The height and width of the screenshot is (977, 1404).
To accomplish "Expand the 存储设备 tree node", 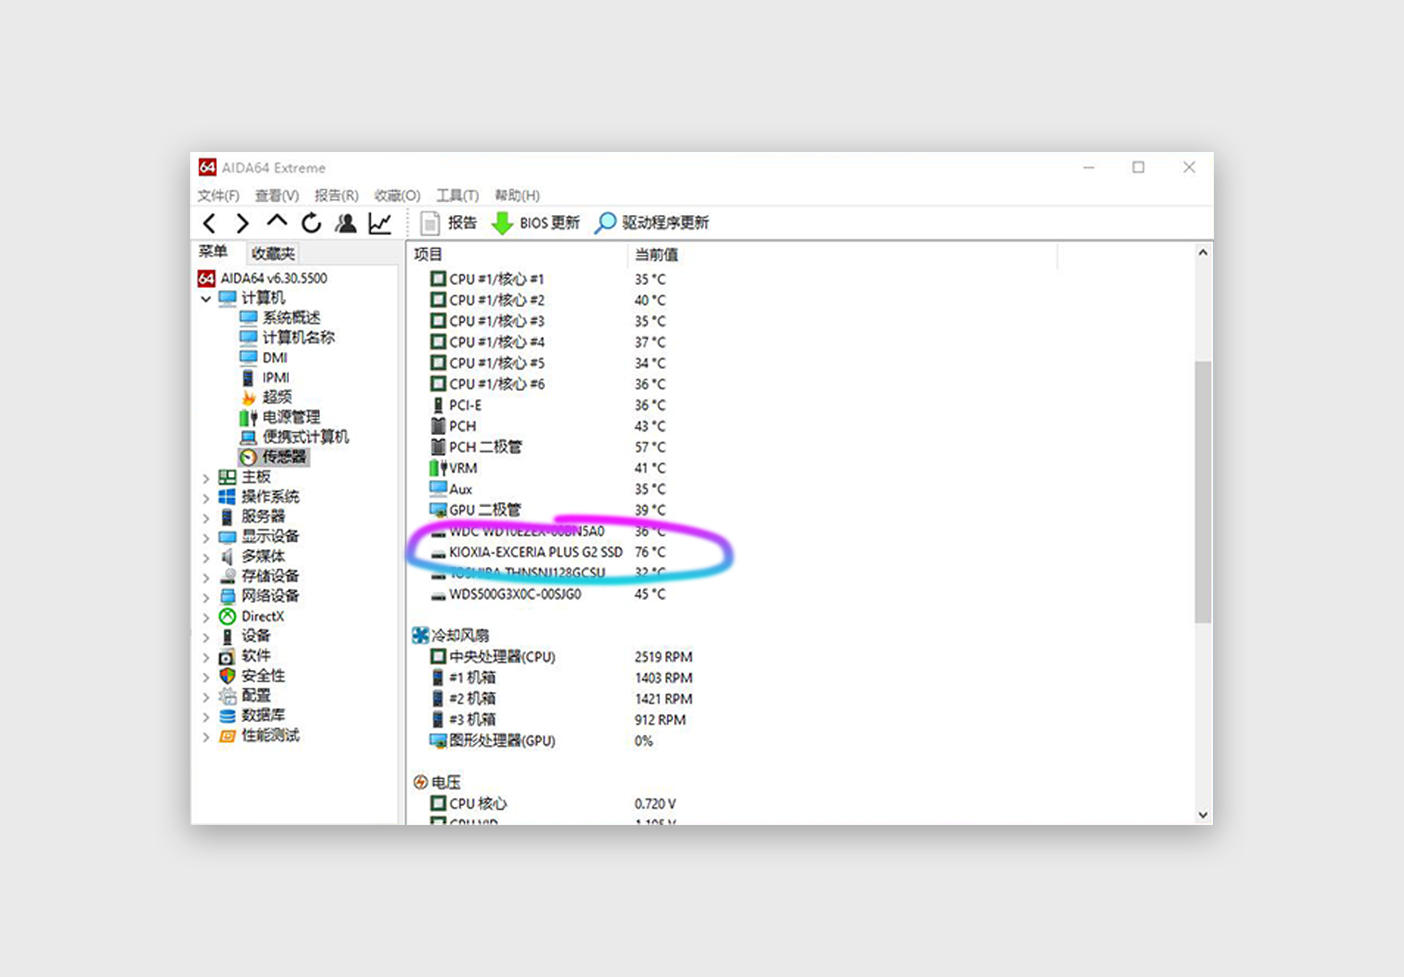I will tap(206, 577).
